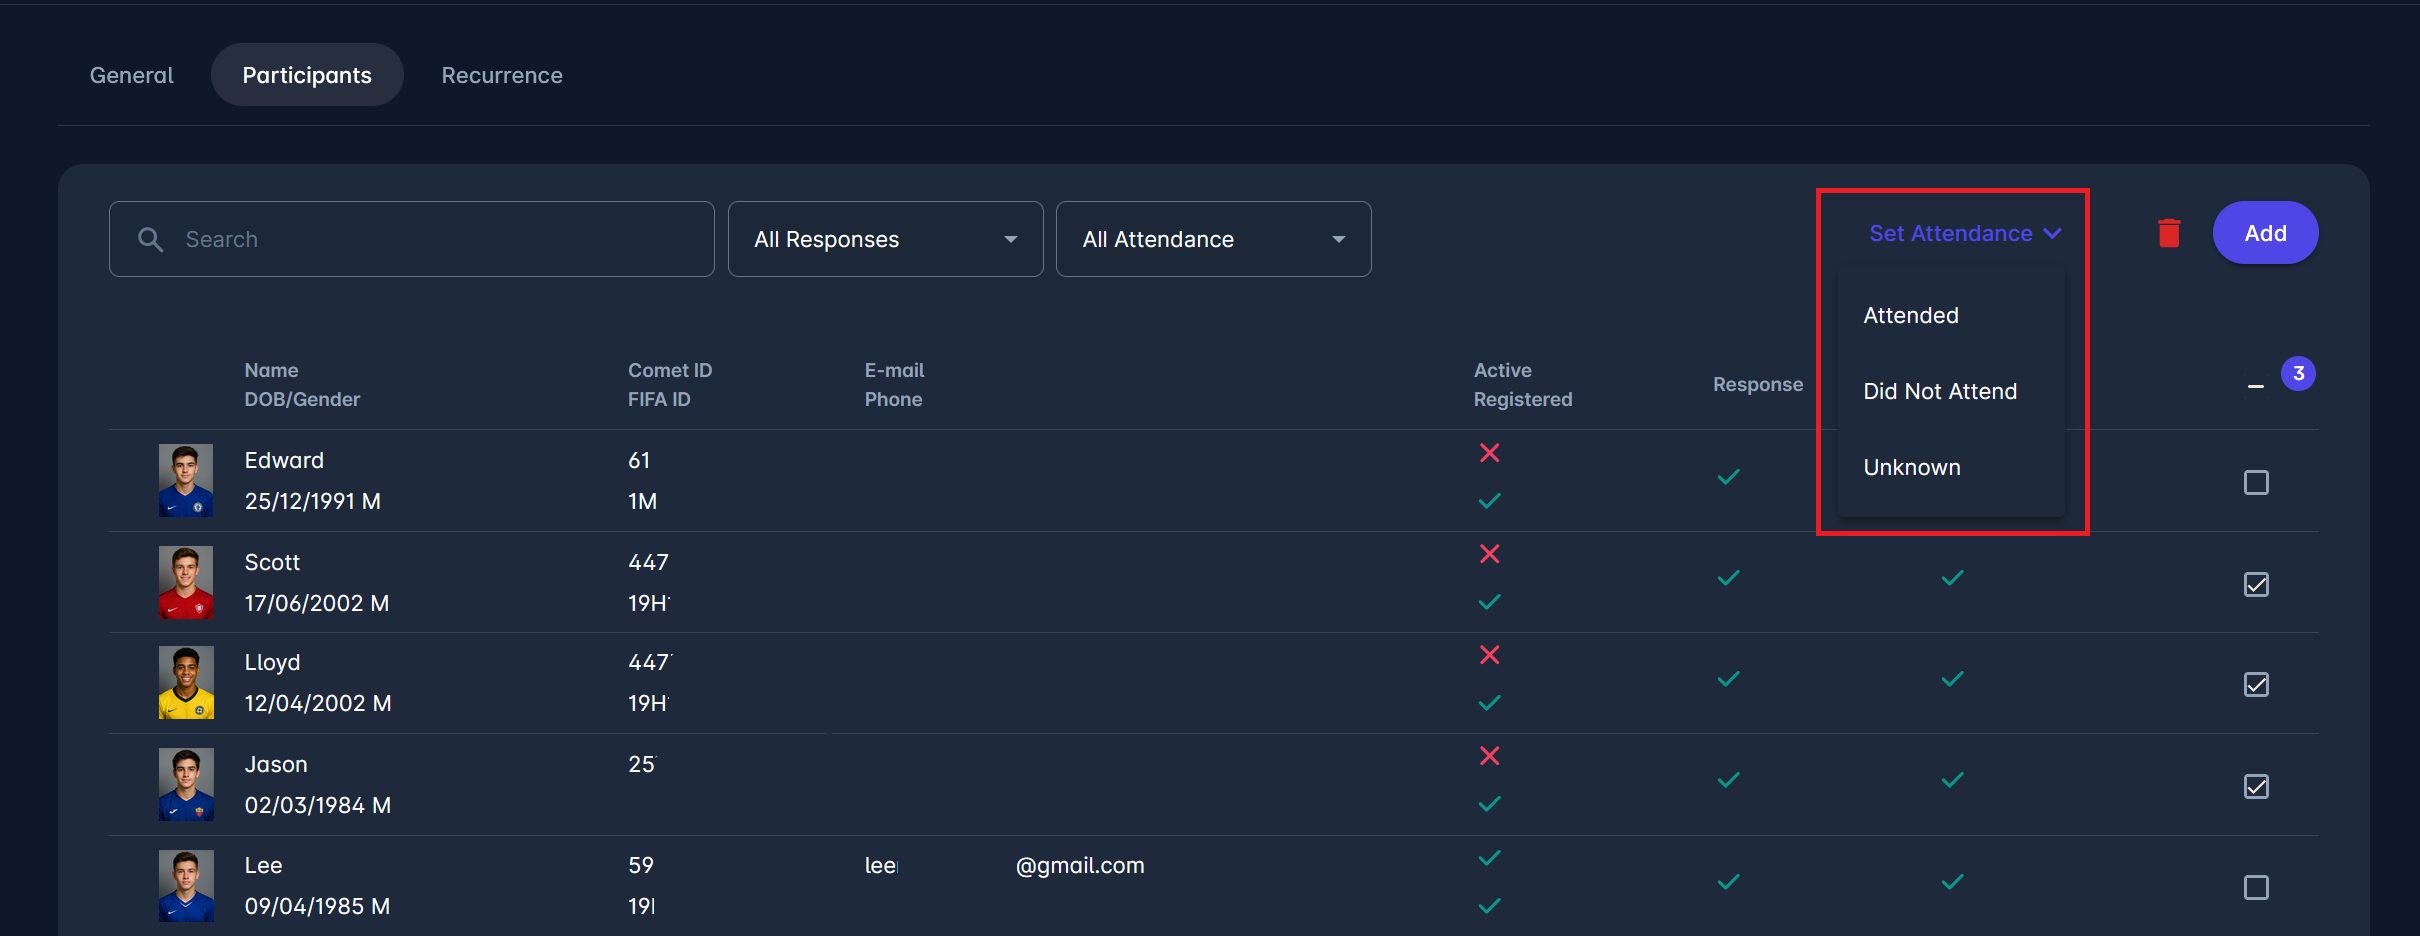Click Lloyd's attendance green checkmark

1952,679
